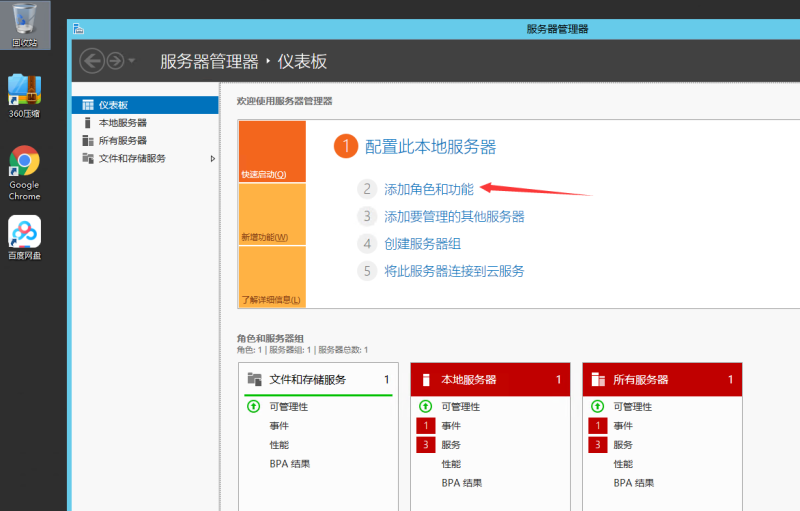The width and height of the screenshot is (800, 511).
Task: Click green status icon in 文件和存储服务 tile
Action: coord(254,406)
